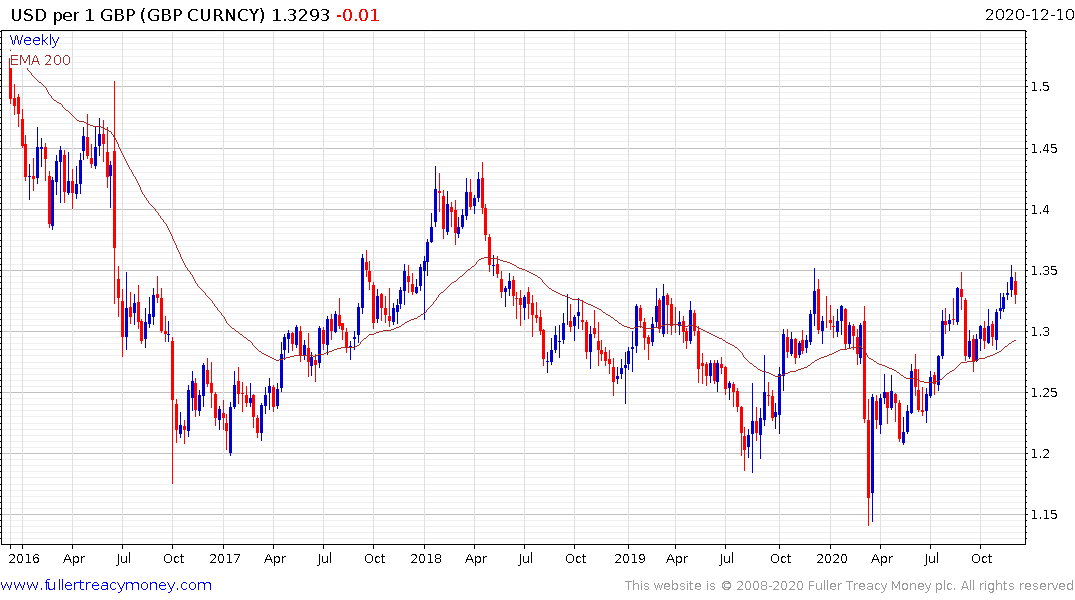Click the 1.2 price axis label
This screenshot has height=600, width=1075.
(1040, 453)
